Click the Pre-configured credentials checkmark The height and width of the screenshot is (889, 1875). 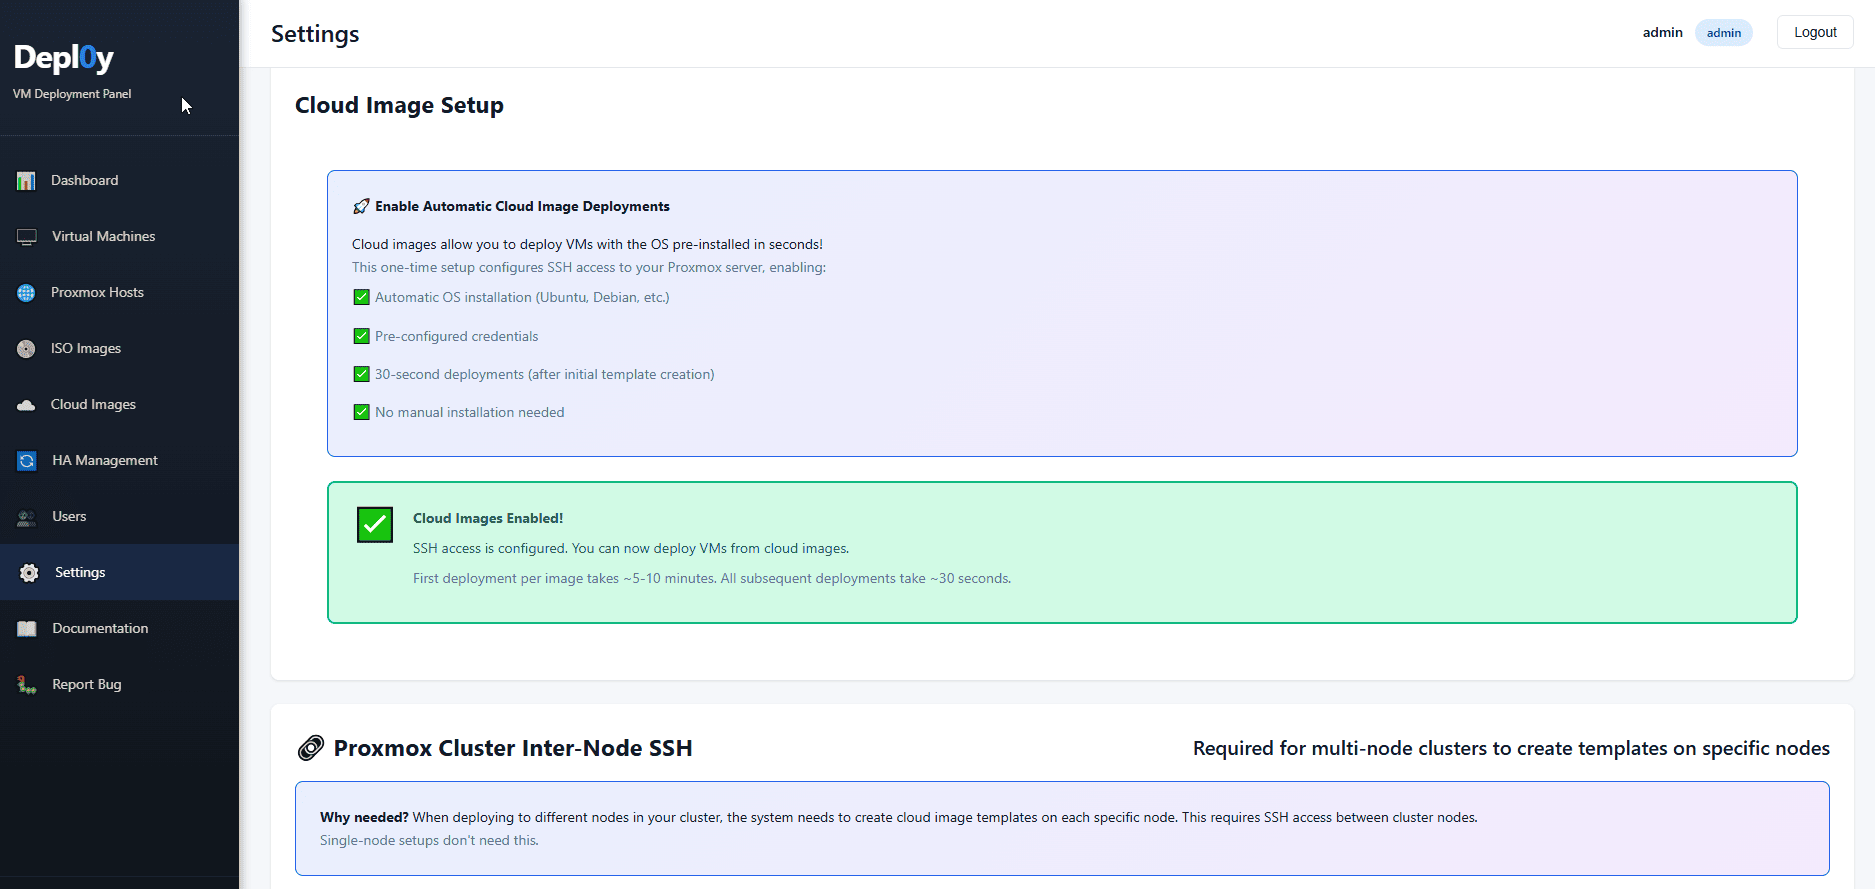point(362,336)
